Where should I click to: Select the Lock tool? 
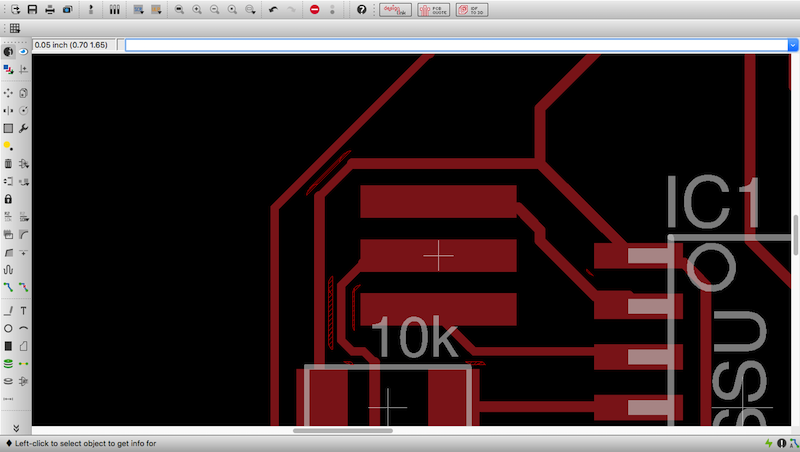point(8,199)
